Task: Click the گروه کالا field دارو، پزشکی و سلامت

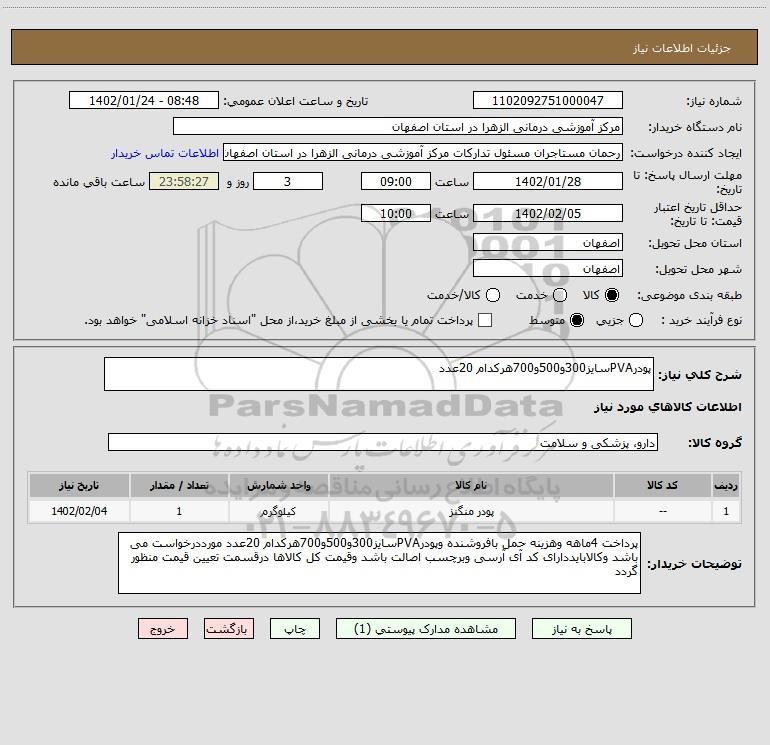Action: coord(383,442)
